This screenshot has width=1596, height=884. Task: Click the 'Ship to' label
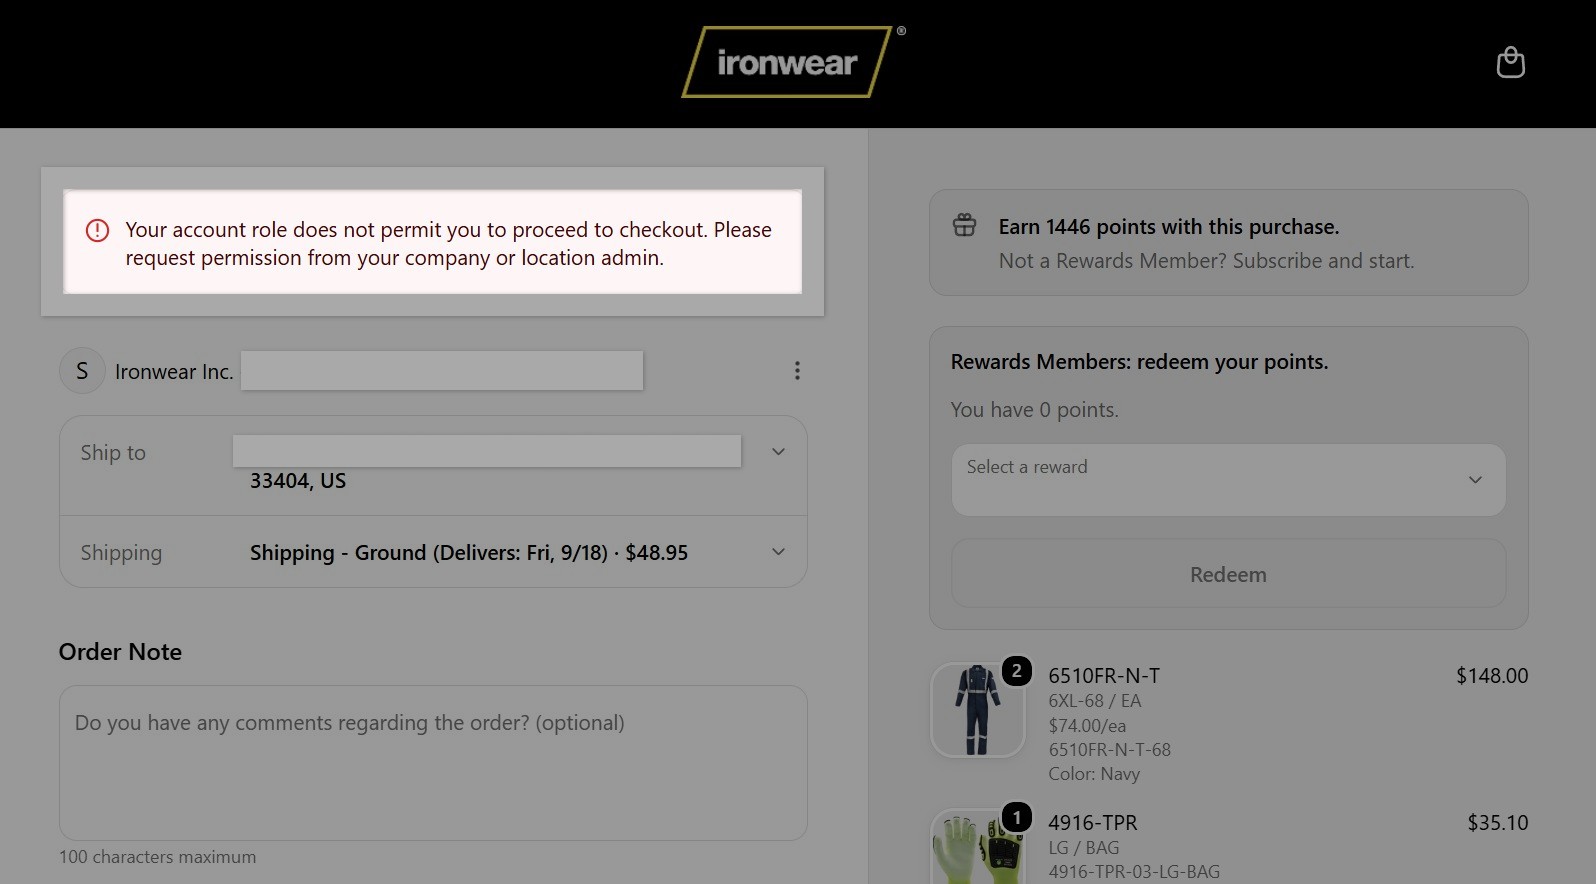[113, 453]
